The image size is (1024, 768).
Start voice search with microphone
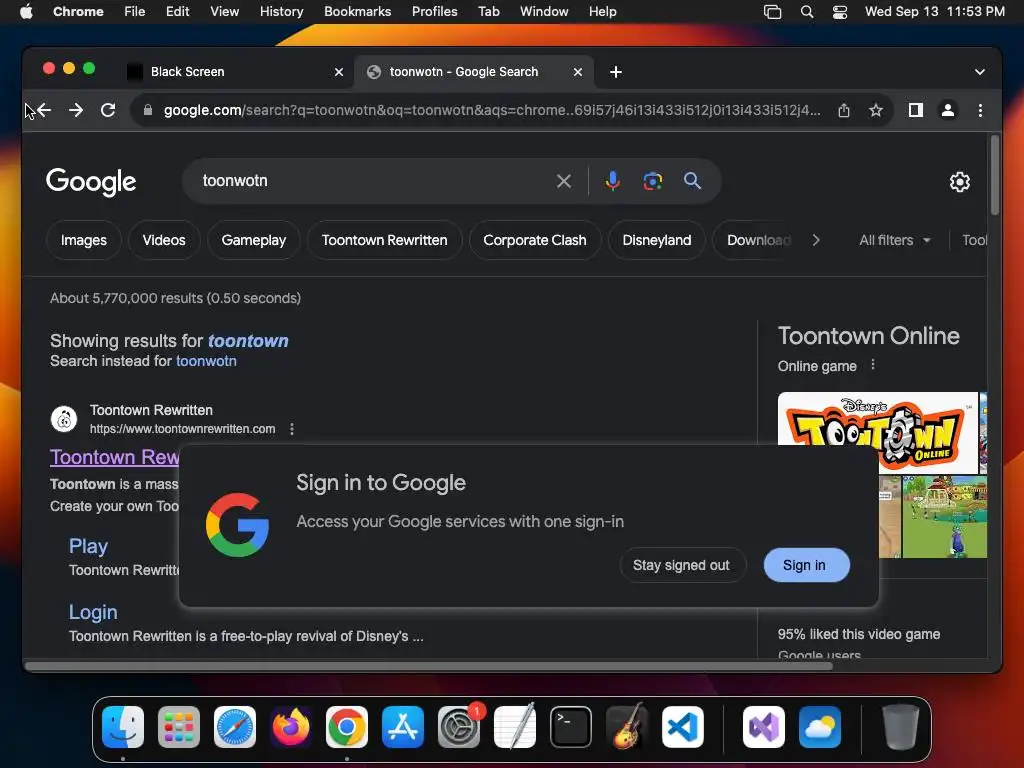pos(613,181)
